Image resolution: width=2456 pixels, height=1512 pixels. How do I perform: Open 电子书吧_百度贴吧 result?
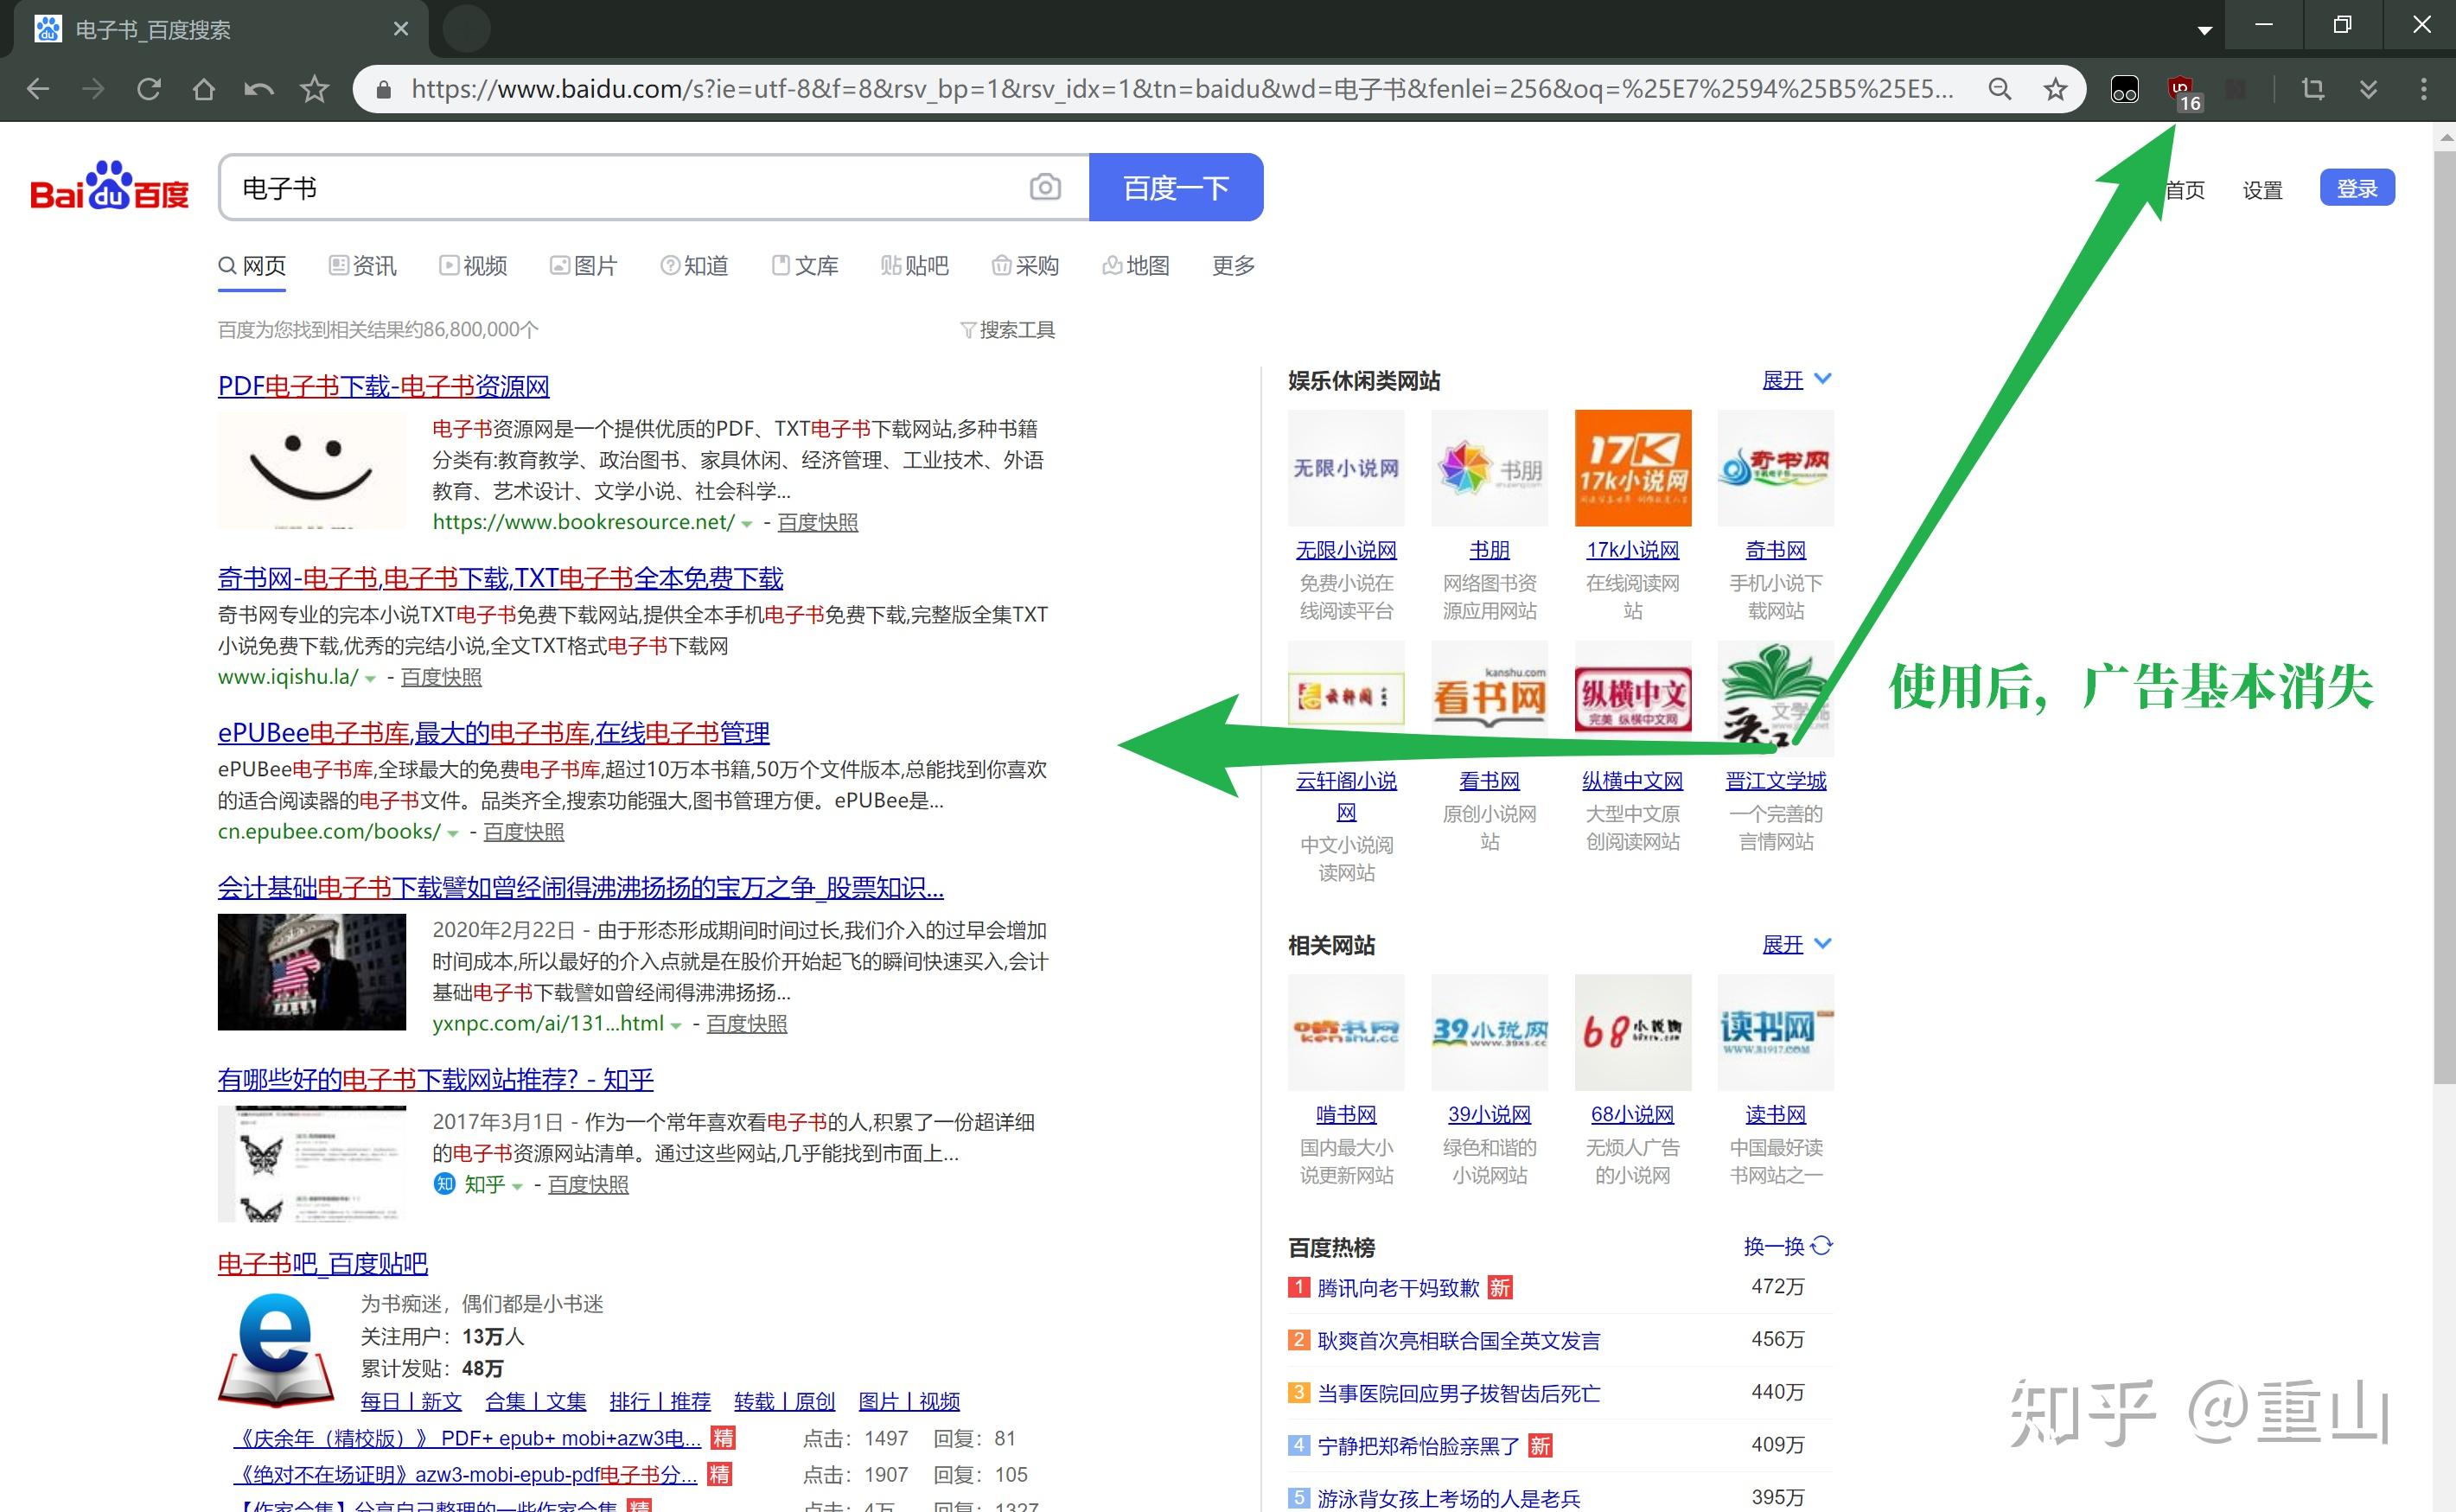click(x=323, y=1264)
